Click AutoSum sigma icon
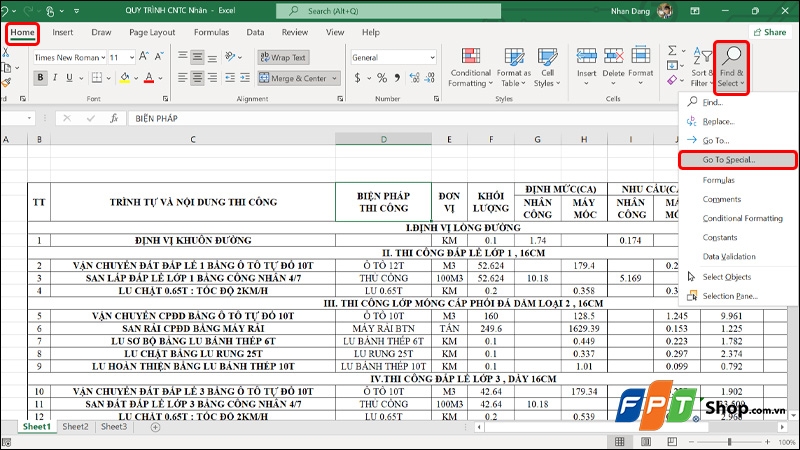800x450 pixels. [672, 51]
